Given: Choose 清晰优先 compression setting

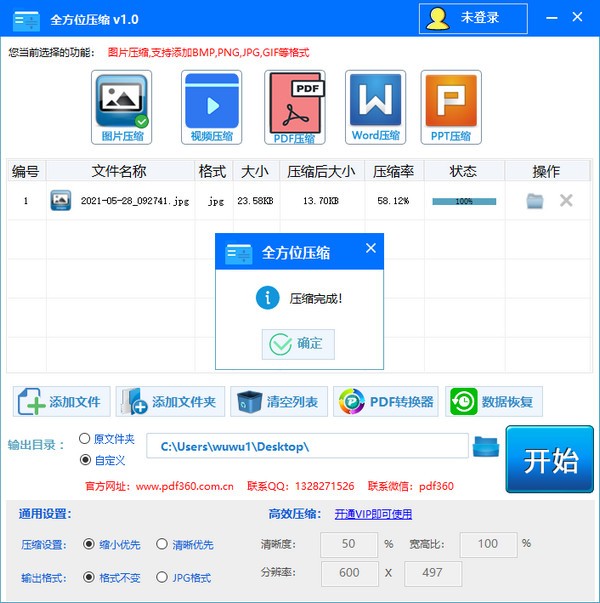Looking at the screenshot, I should pyautogui.click(x=162, y=545).
